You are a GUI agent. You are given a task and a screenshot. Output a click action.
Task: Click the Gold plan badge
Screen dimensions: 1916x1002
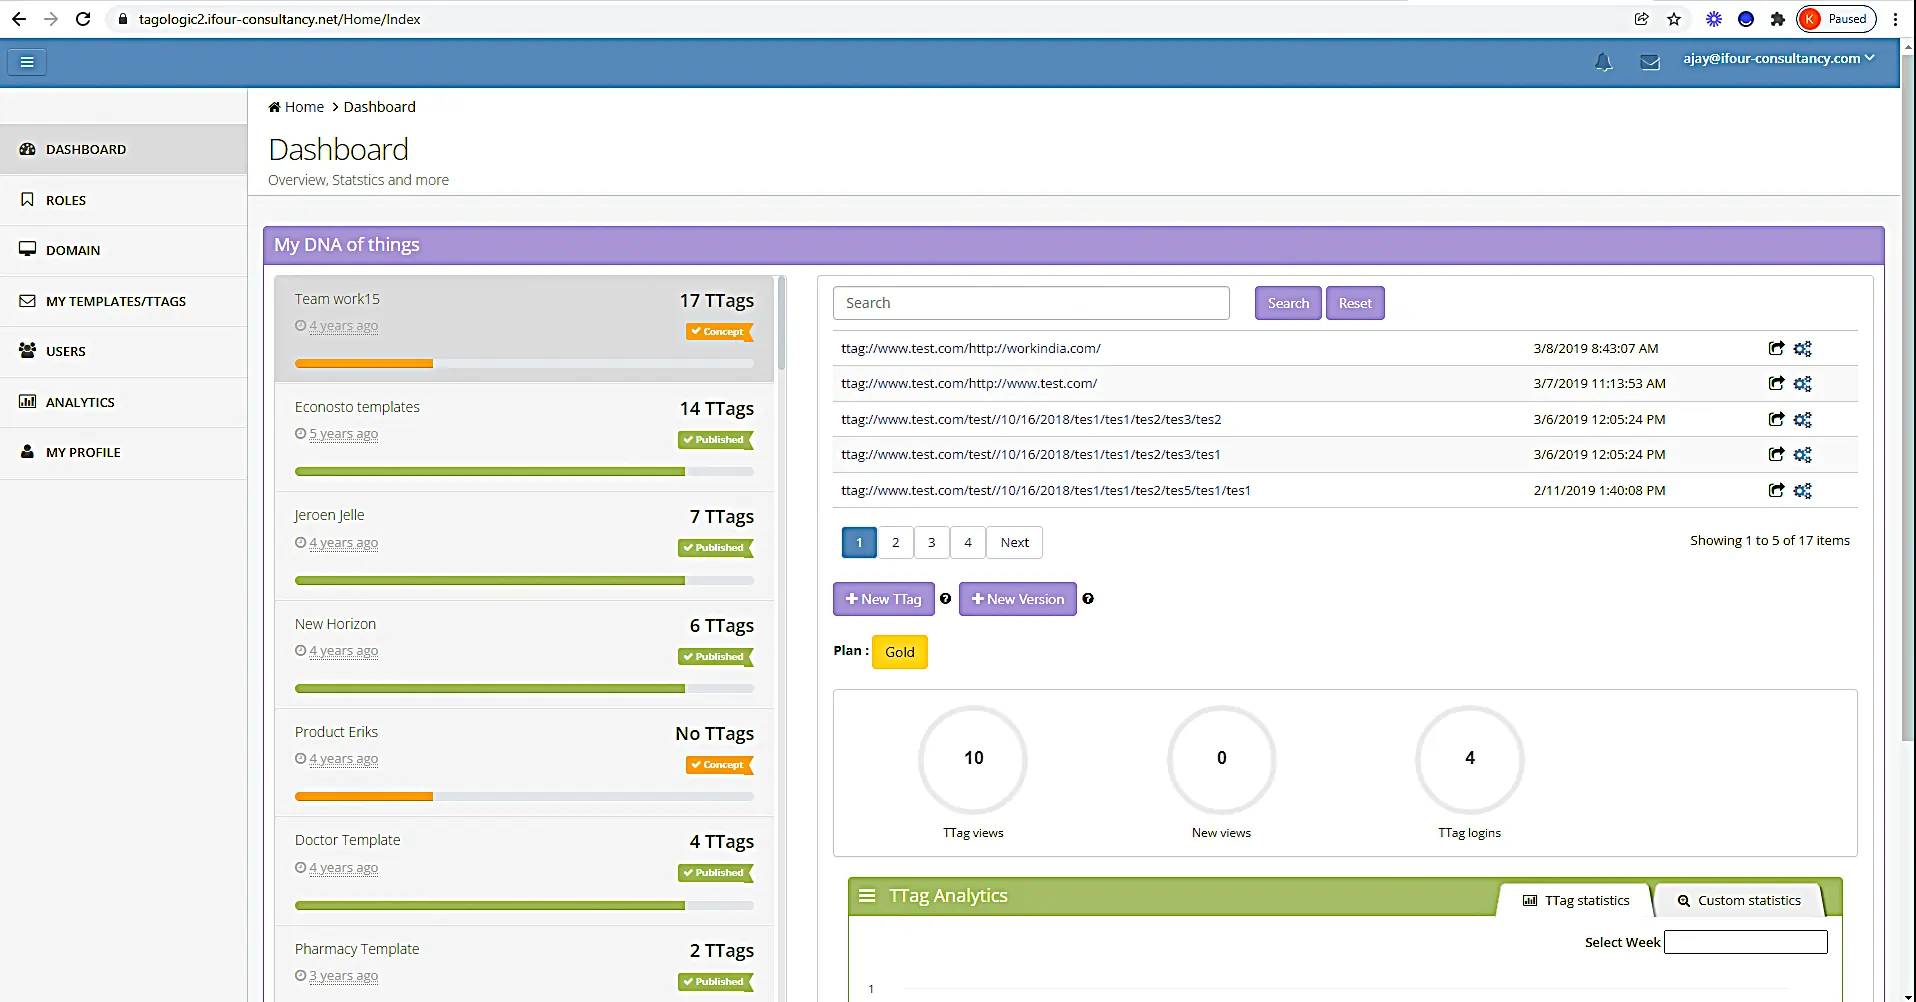click(900, 652)
